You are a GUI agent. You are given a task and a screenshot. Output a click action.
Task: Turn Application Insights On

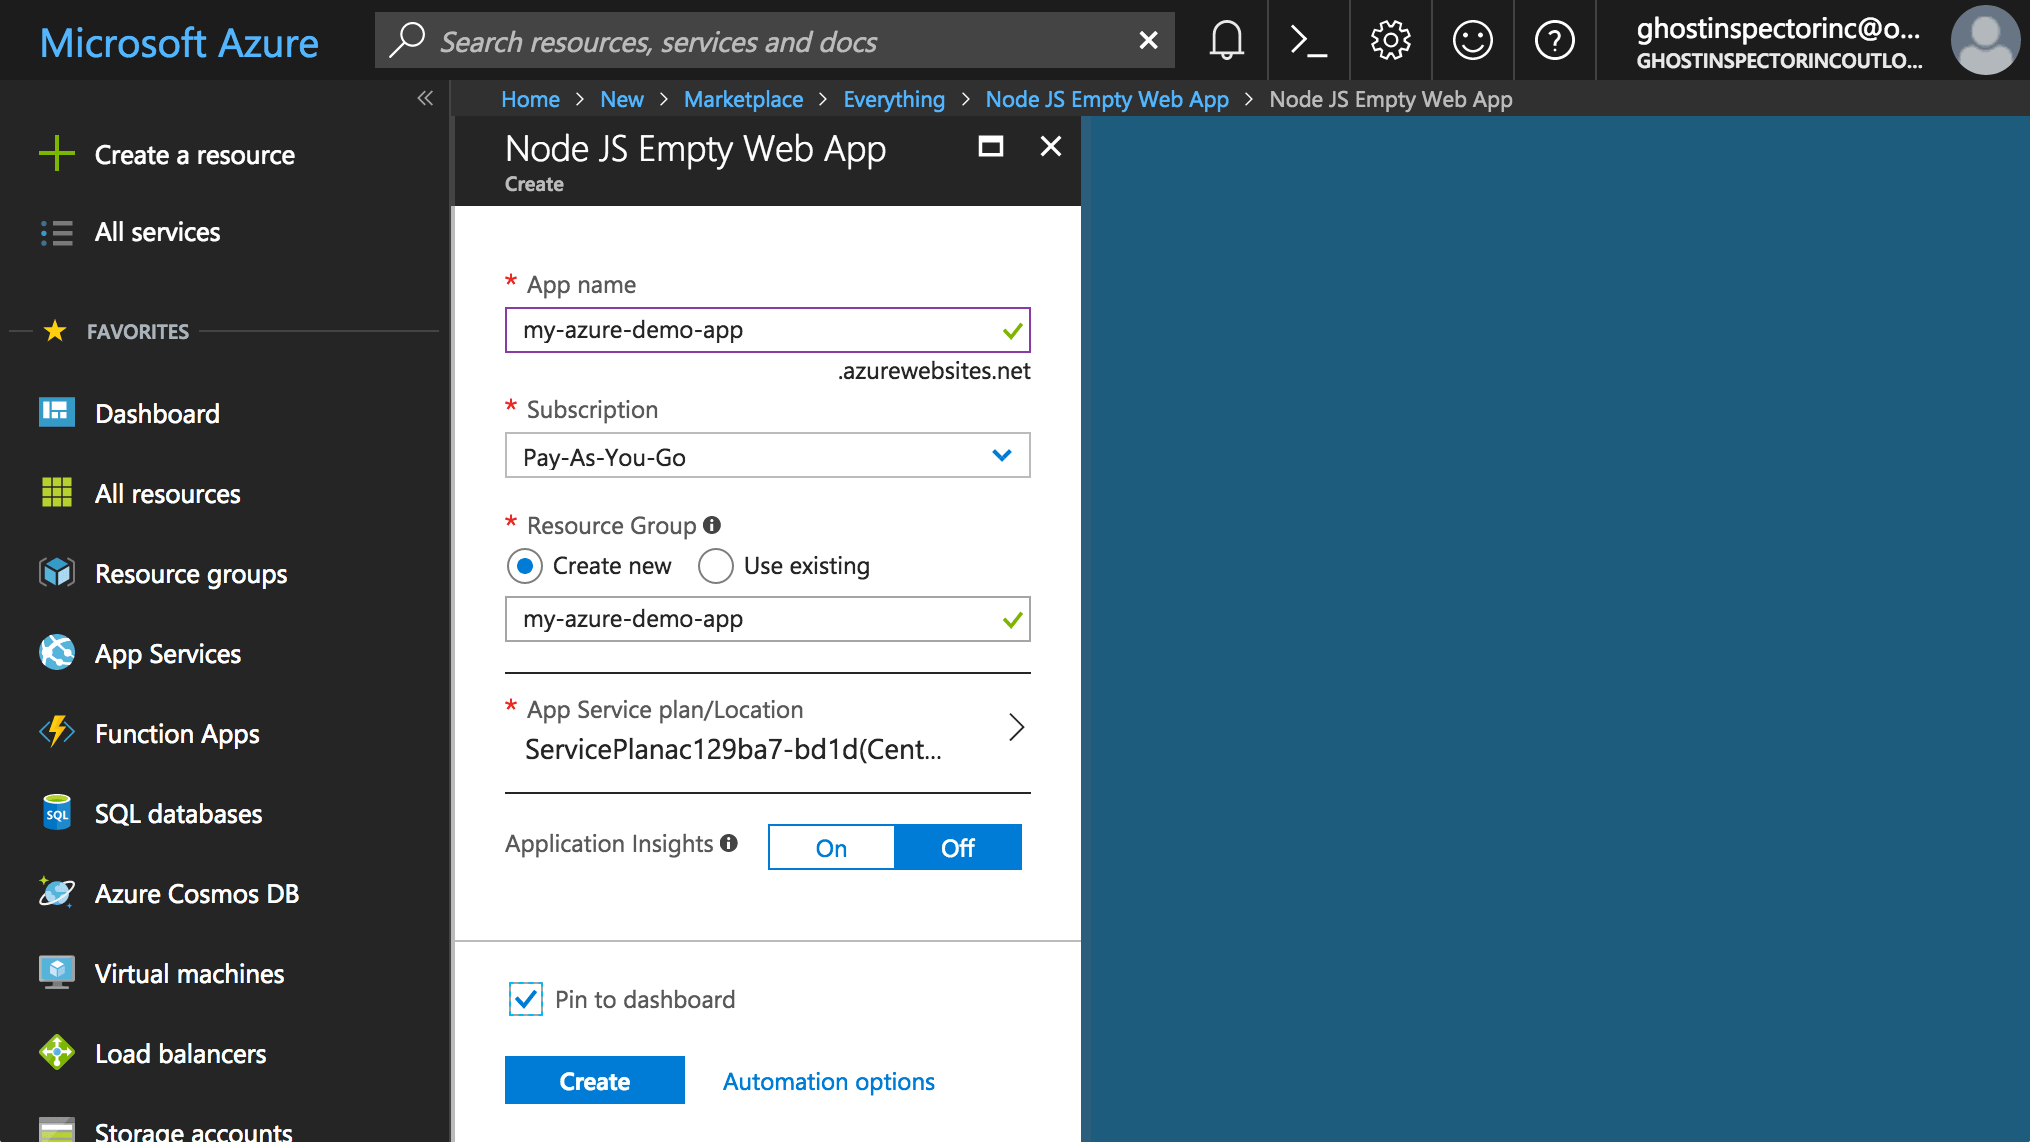tap(831, 848)
